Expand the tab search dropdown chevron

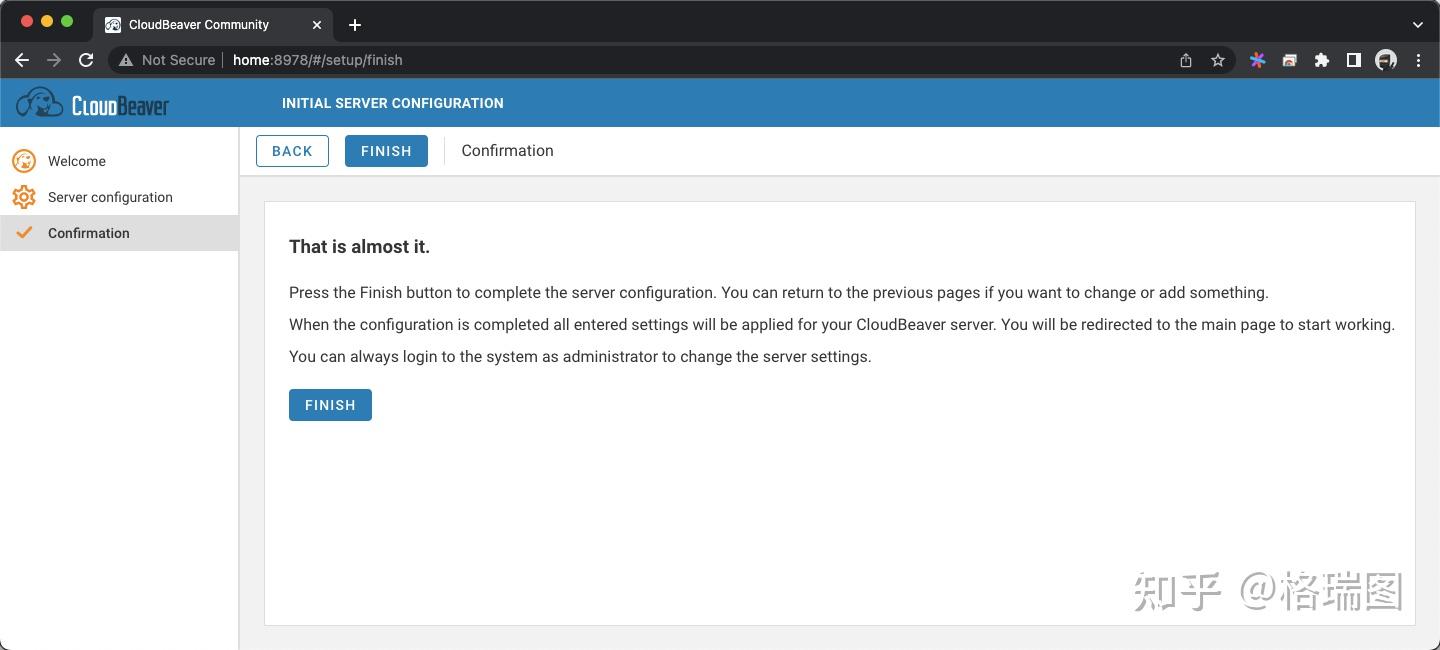point(1417,24)
